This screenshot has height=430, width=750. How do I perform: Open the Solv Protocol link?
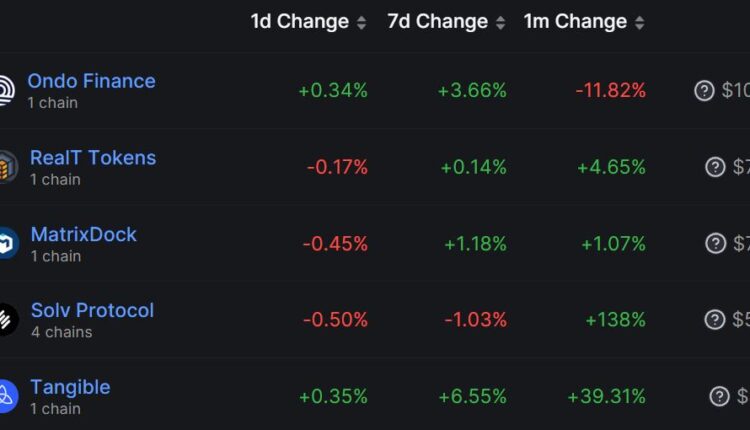pos(92,310)
